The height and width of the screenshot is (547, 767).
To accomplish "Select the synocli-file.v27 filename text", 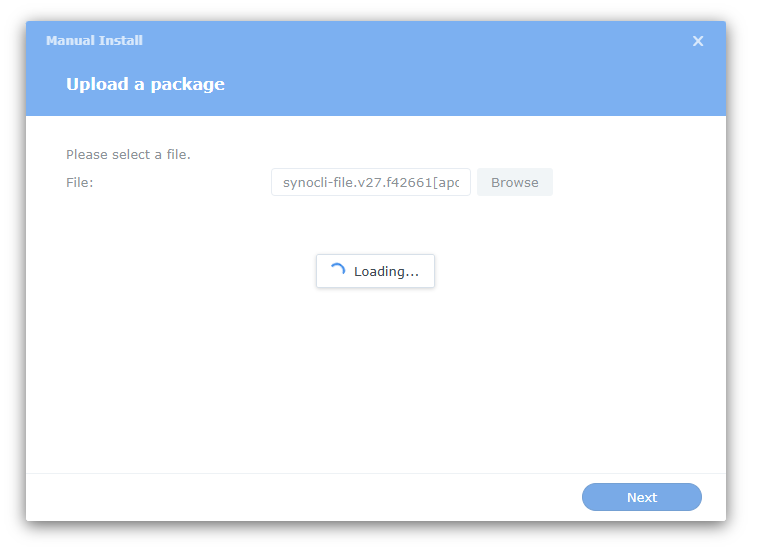I will point(371,182).
